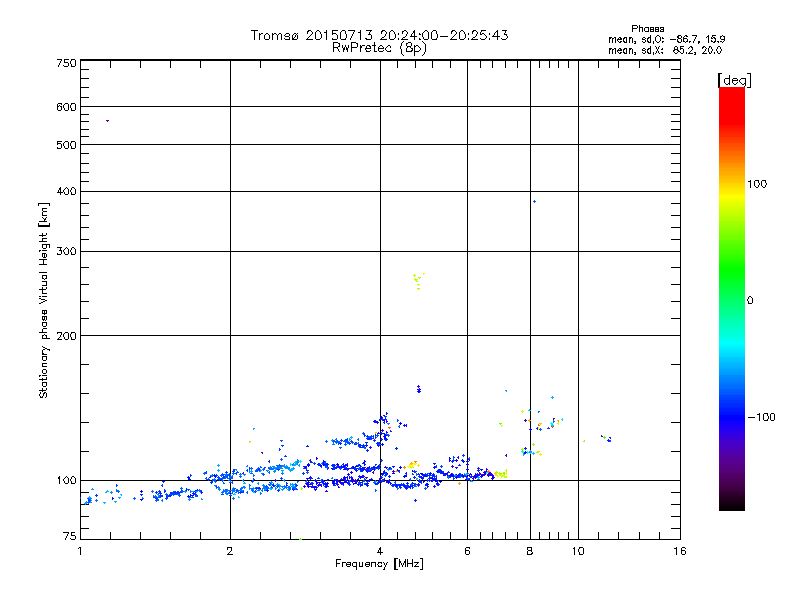Click the y-axis tick label '600'
Image resolution: width=800 pixels, height=600 pixels.
(x=66, y=107)
